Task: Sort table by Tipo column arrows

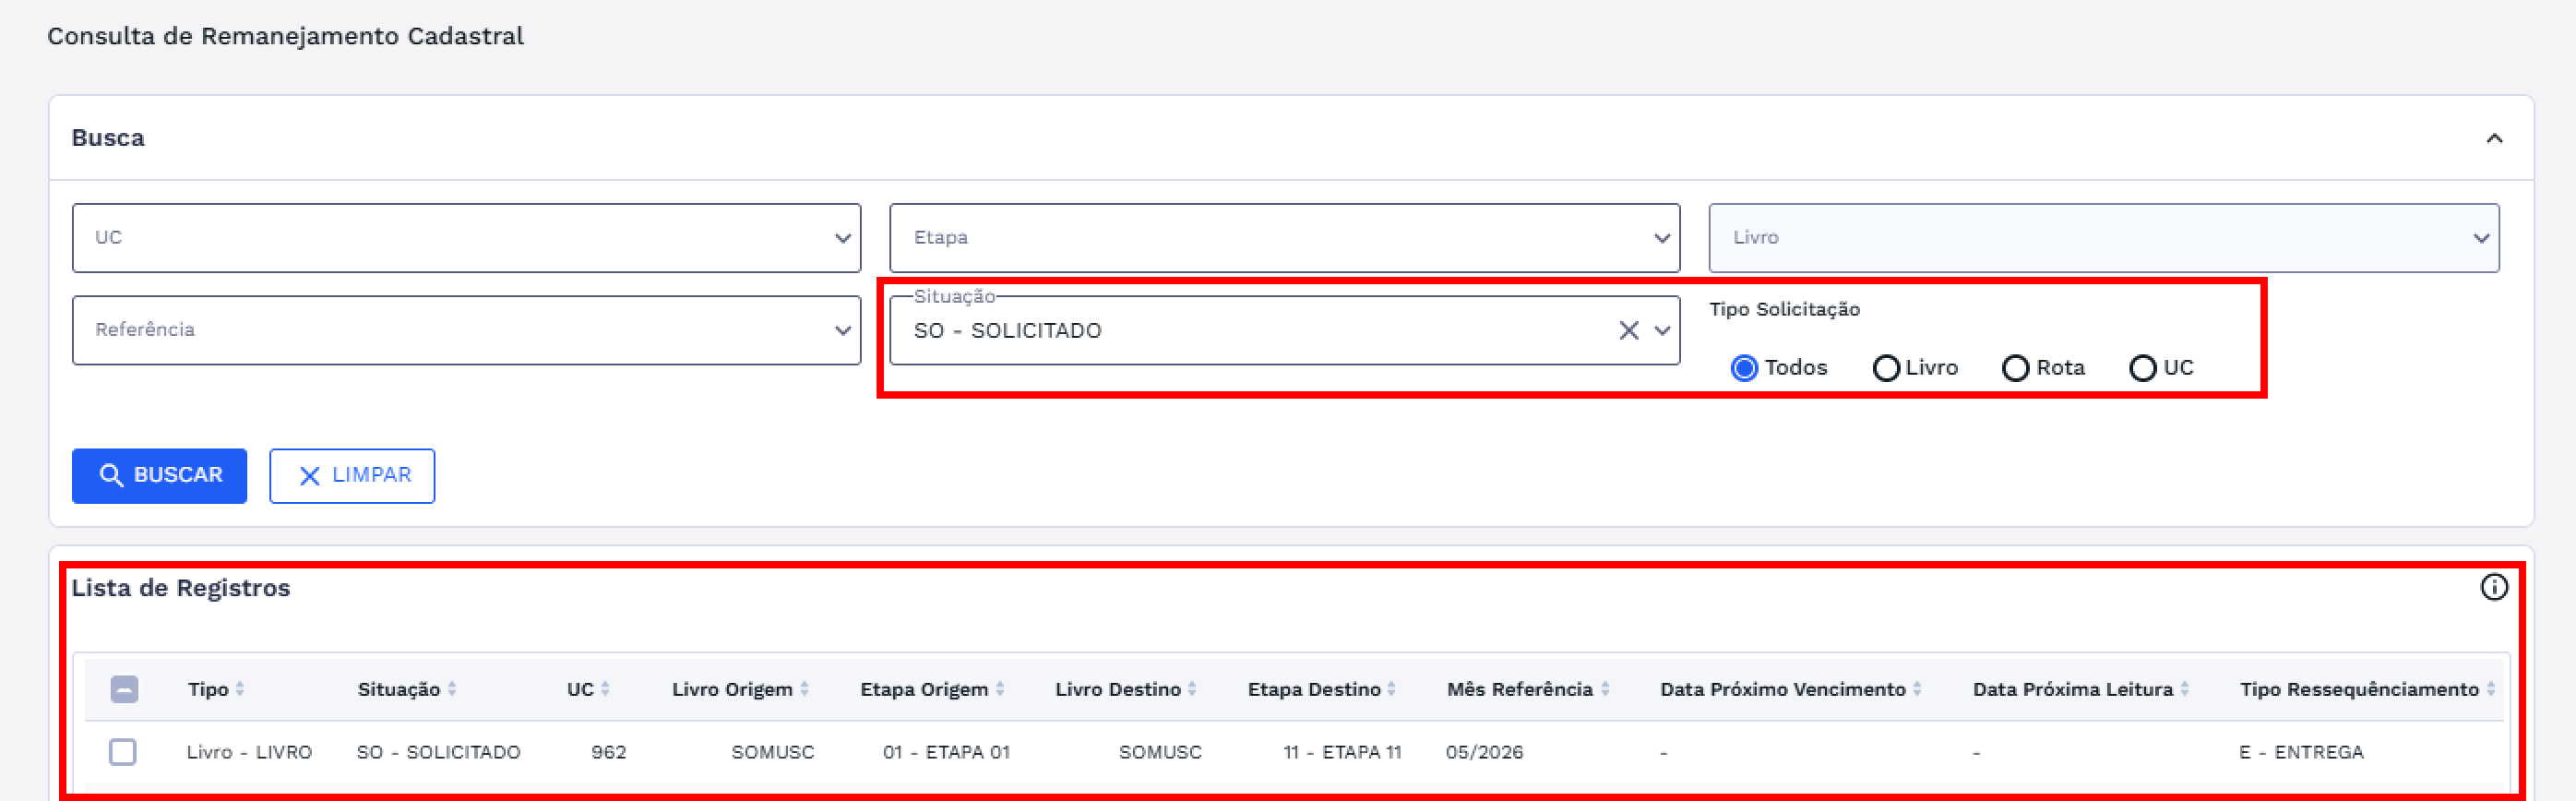Action: pyautogui.click(x=240, y=689)
